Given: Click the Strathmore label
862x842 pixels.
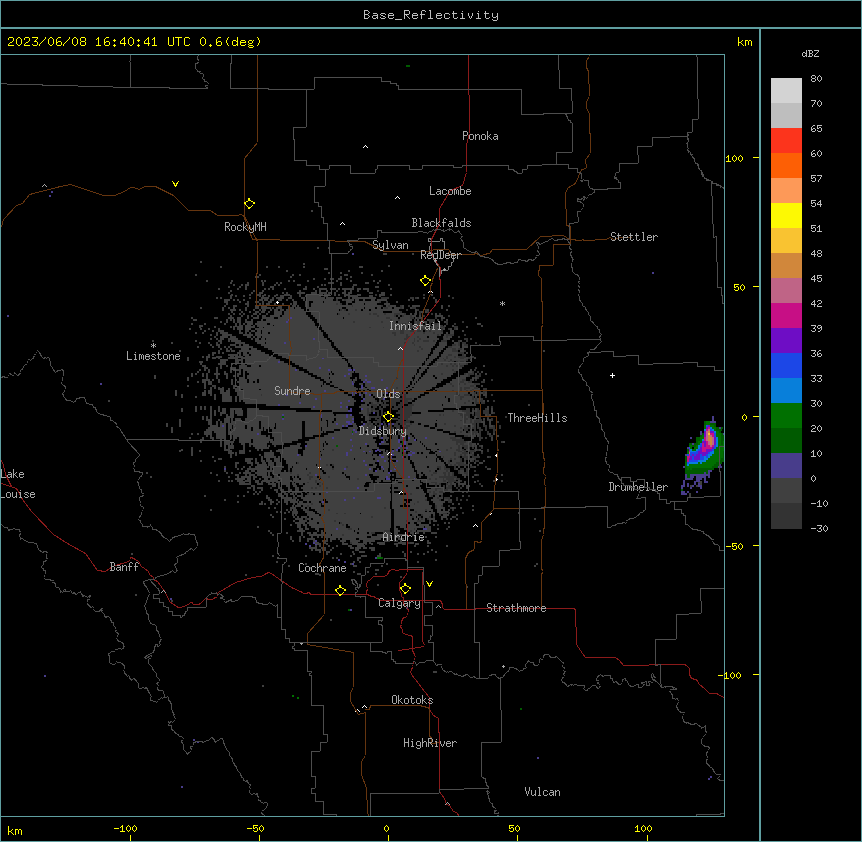Looking at the screenshot, I should tap(516, 608).
